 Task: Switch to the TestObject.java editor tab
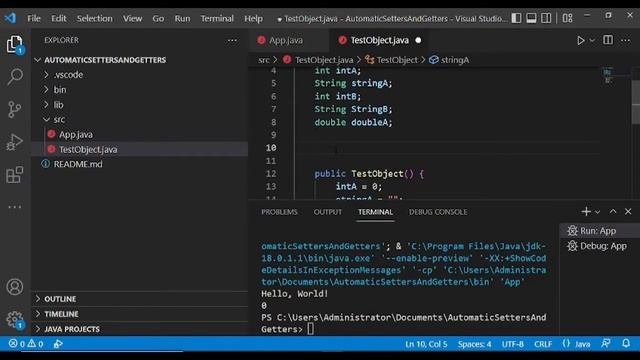tap(379, 40)
